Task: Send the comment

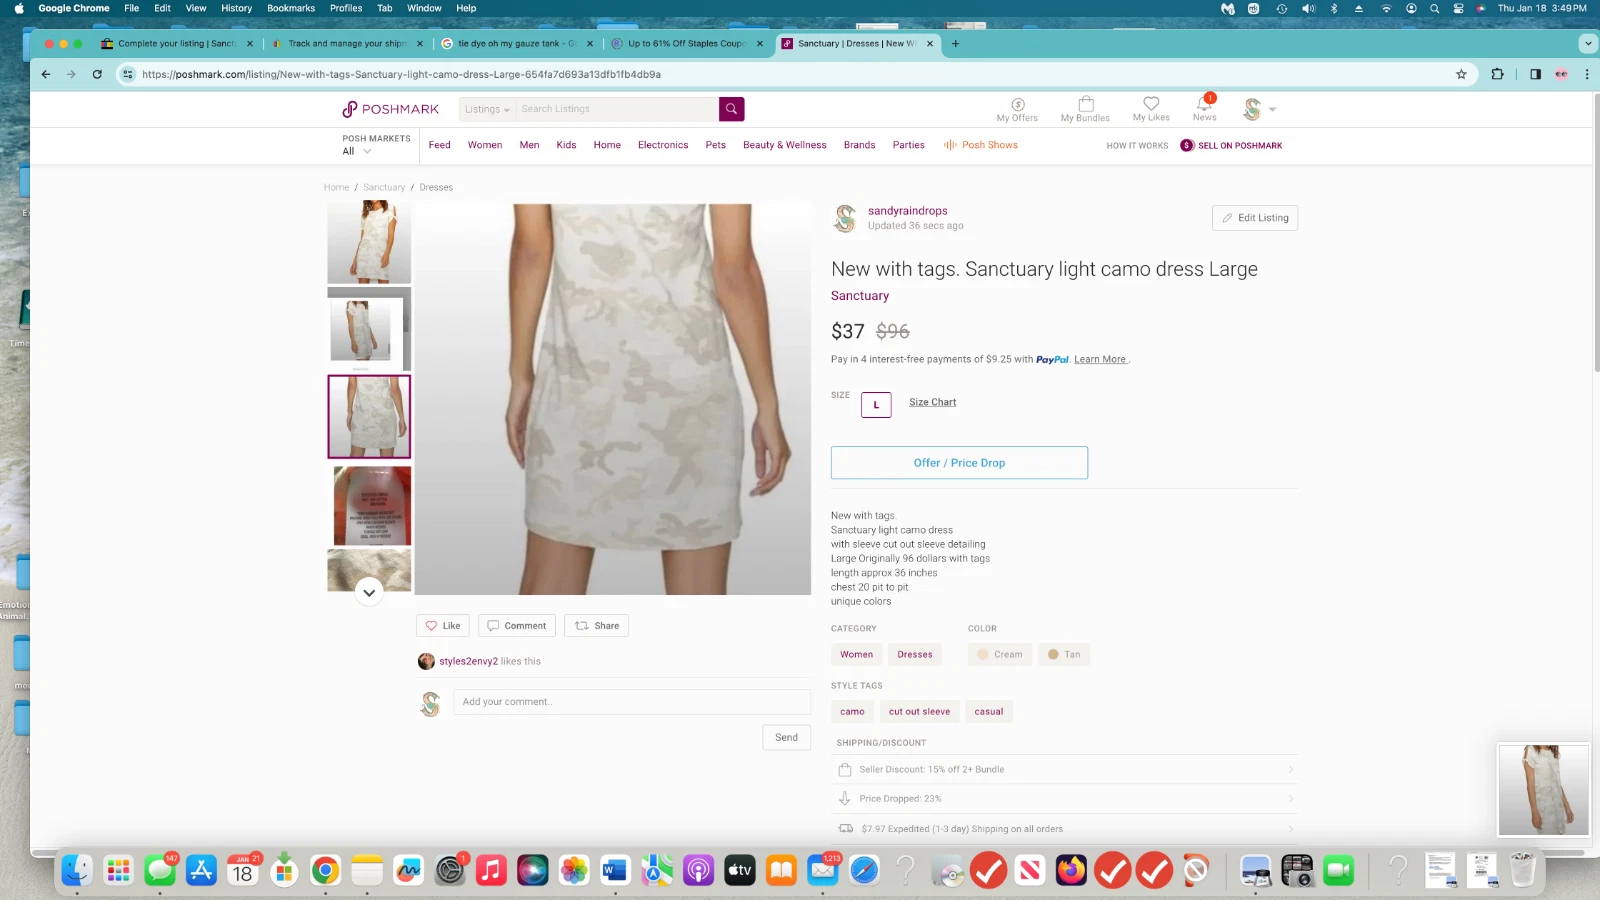Action: (x=786, y=738)
